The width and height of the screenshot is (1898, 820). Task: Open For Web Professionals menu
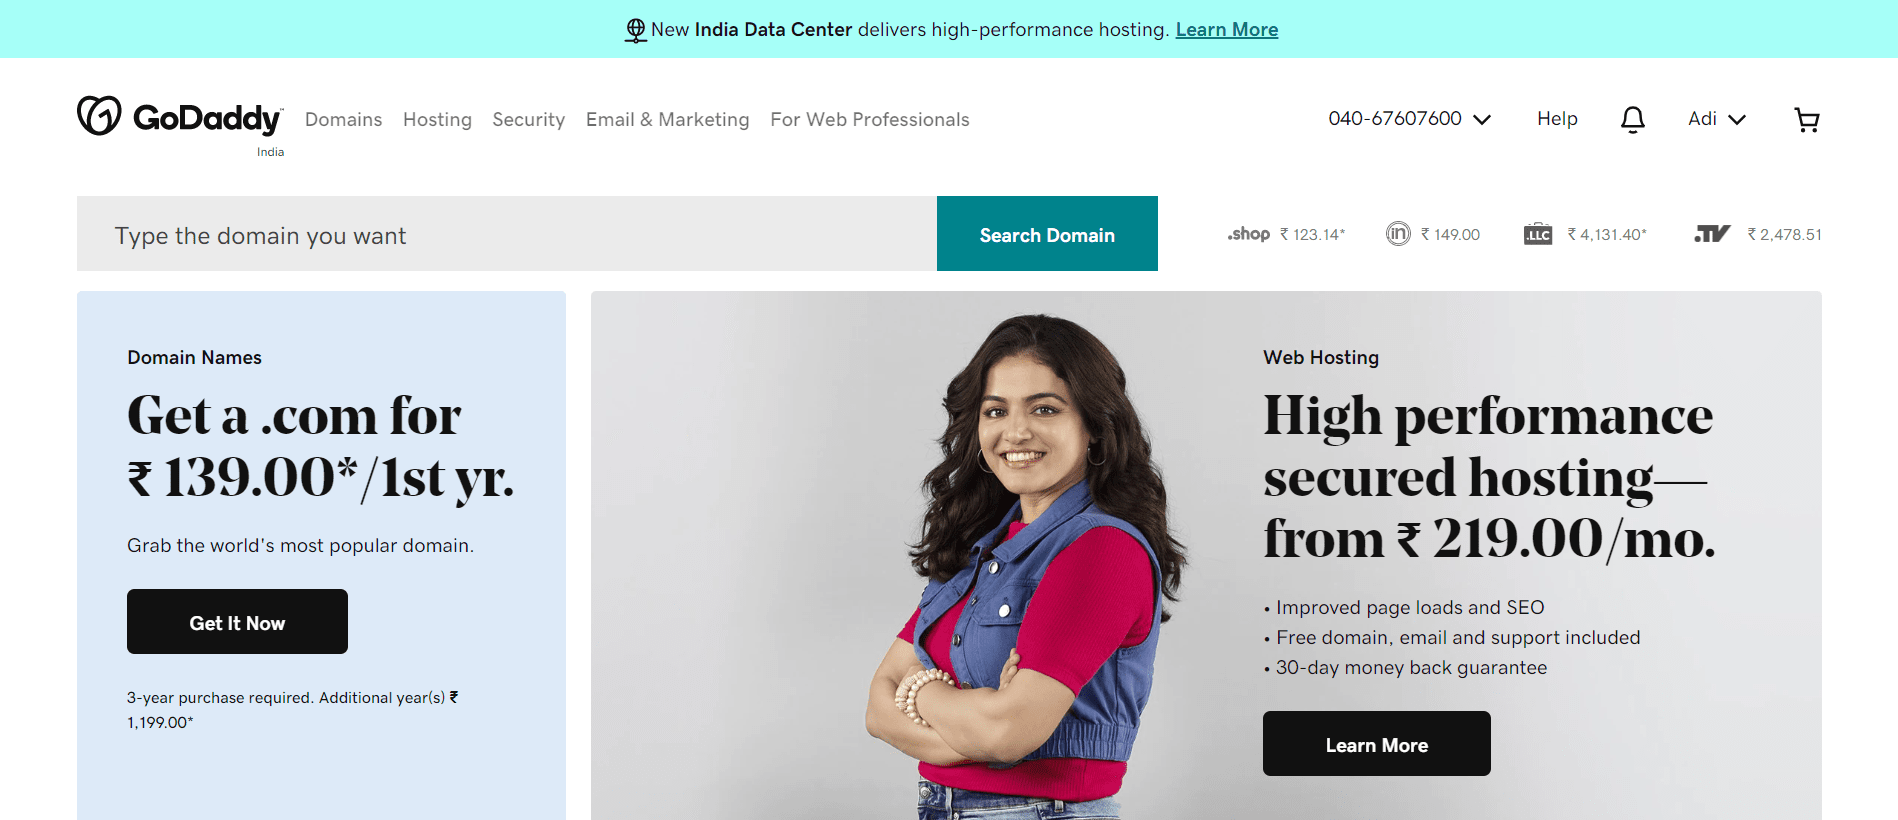869,120
